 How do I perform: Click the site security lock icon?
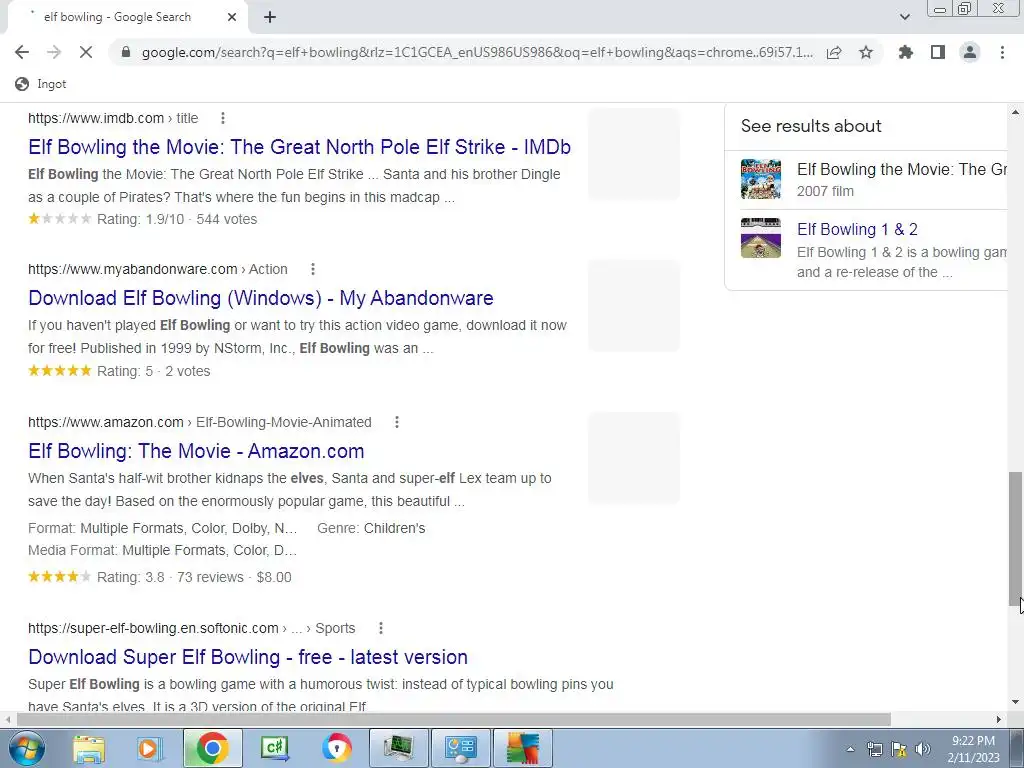click(x=127, y=52)
